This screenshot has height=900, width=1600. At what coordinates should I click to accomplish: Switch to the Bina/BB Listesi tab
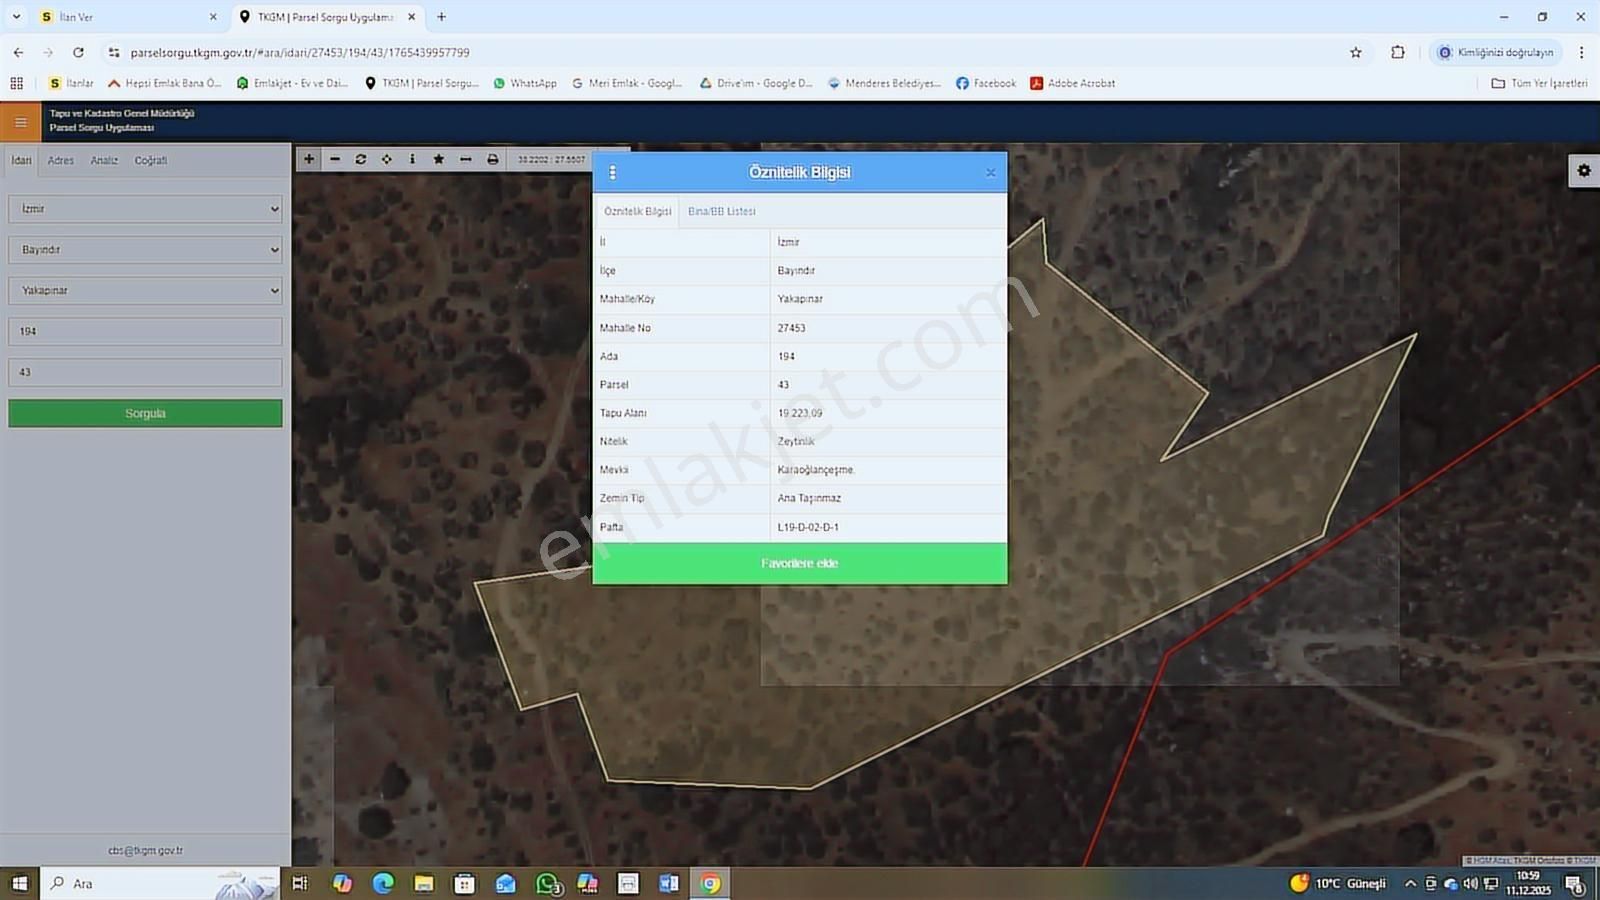(721, 212)
